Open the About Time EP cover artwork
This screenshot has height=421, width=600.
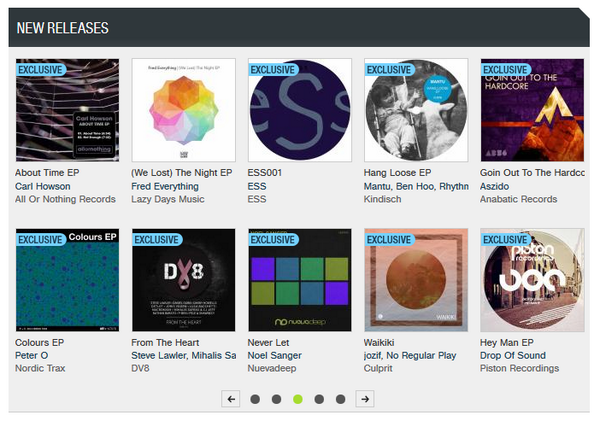click(x=67, y=110)
